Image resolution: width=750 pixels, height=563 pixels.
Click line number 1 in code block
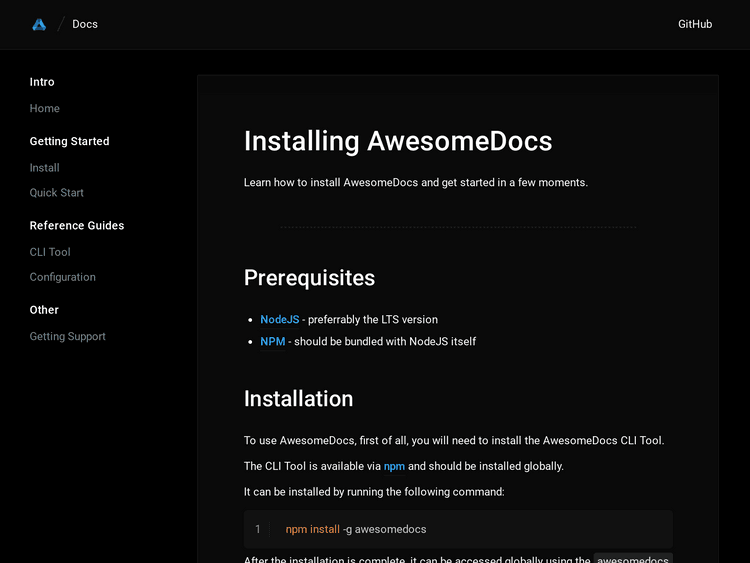coord(258,529)
